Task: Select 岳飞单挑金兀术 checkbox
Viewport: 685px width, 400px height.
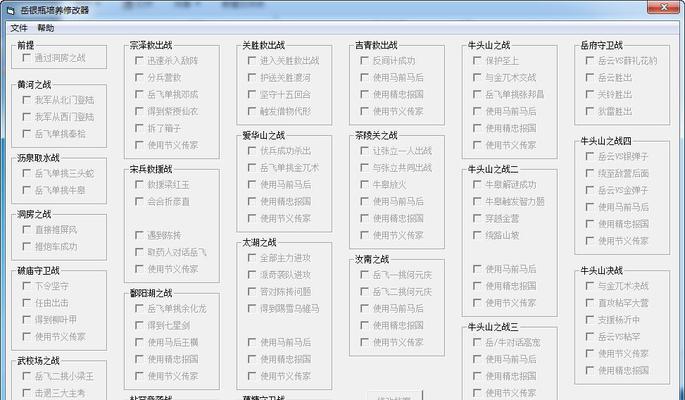Action: 252,168
